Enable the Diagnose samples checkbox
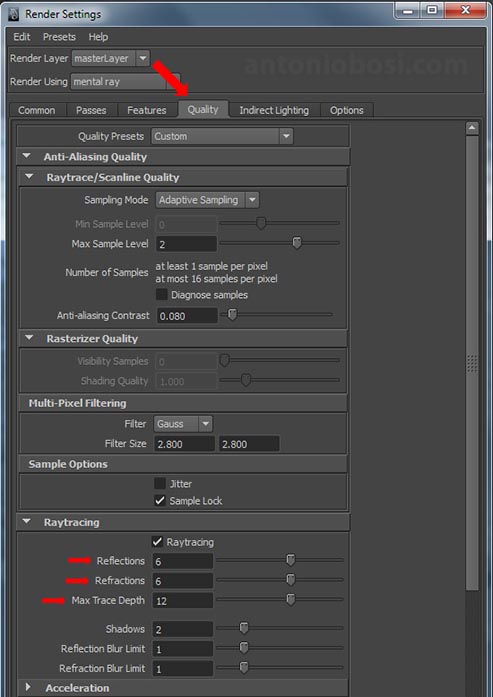The width and height of the screenshot is (493, 697). point(161,295)
